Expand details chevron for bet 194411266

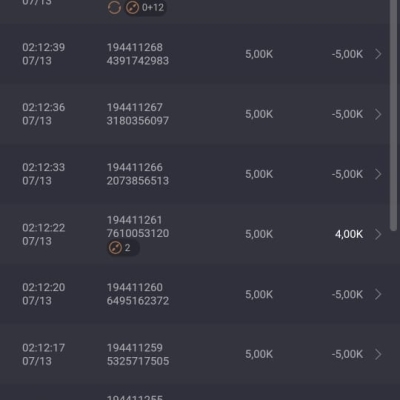tap(378, 174)
